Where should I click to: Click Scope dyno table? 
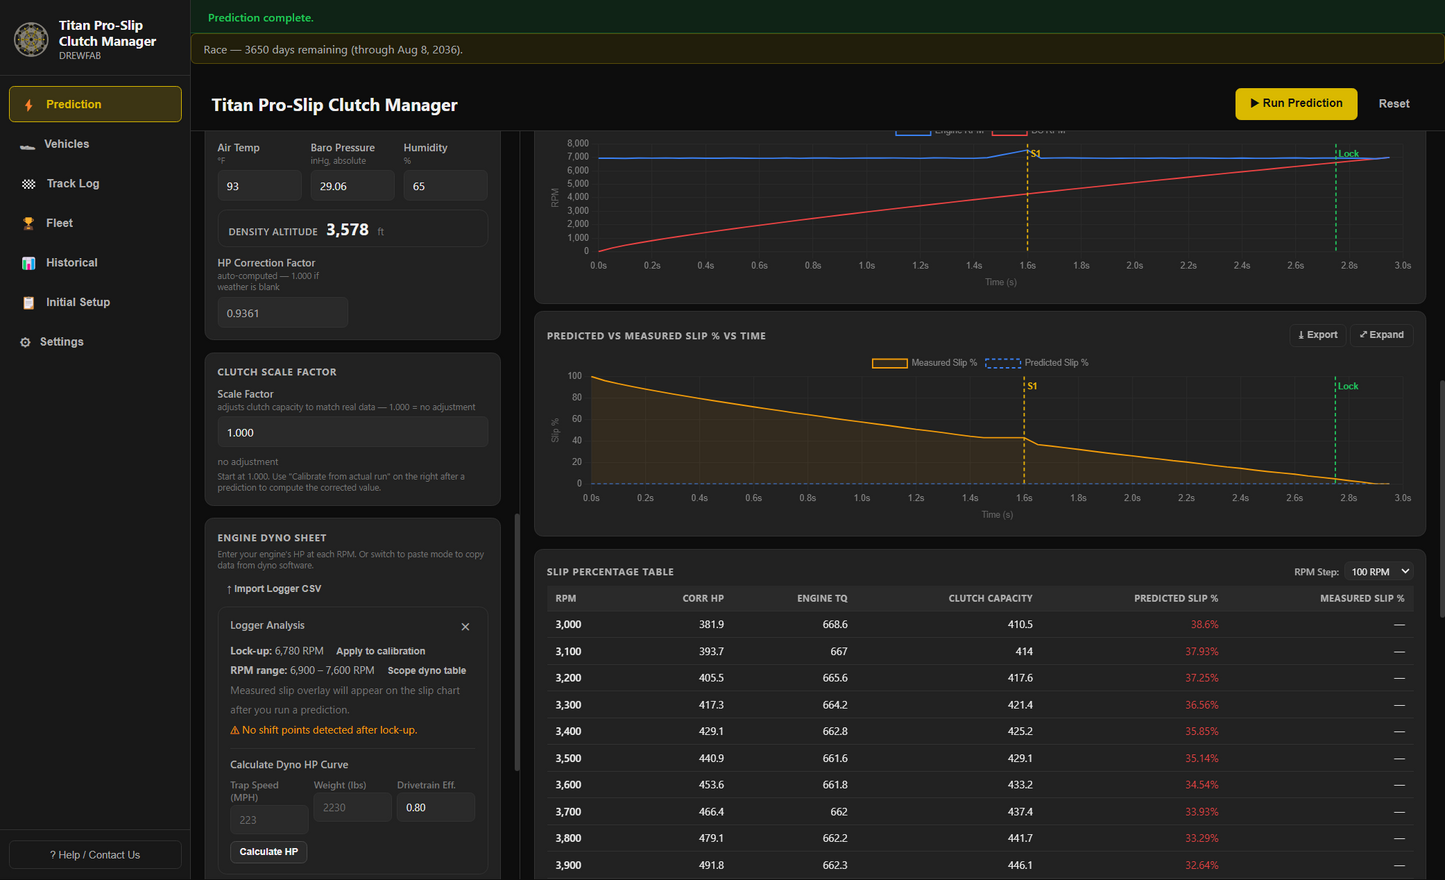tap(427, 671)
